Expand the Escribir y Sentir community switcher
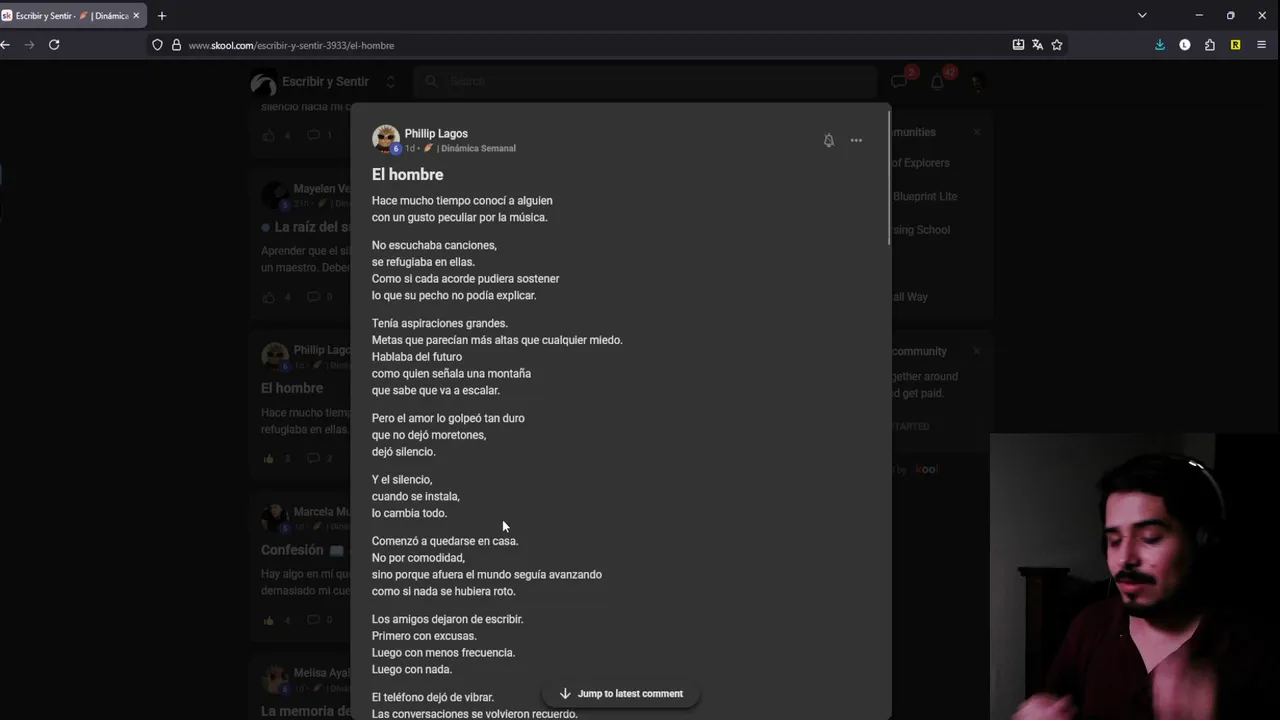Screen dimensions: 1280x720 click(390, 82)
